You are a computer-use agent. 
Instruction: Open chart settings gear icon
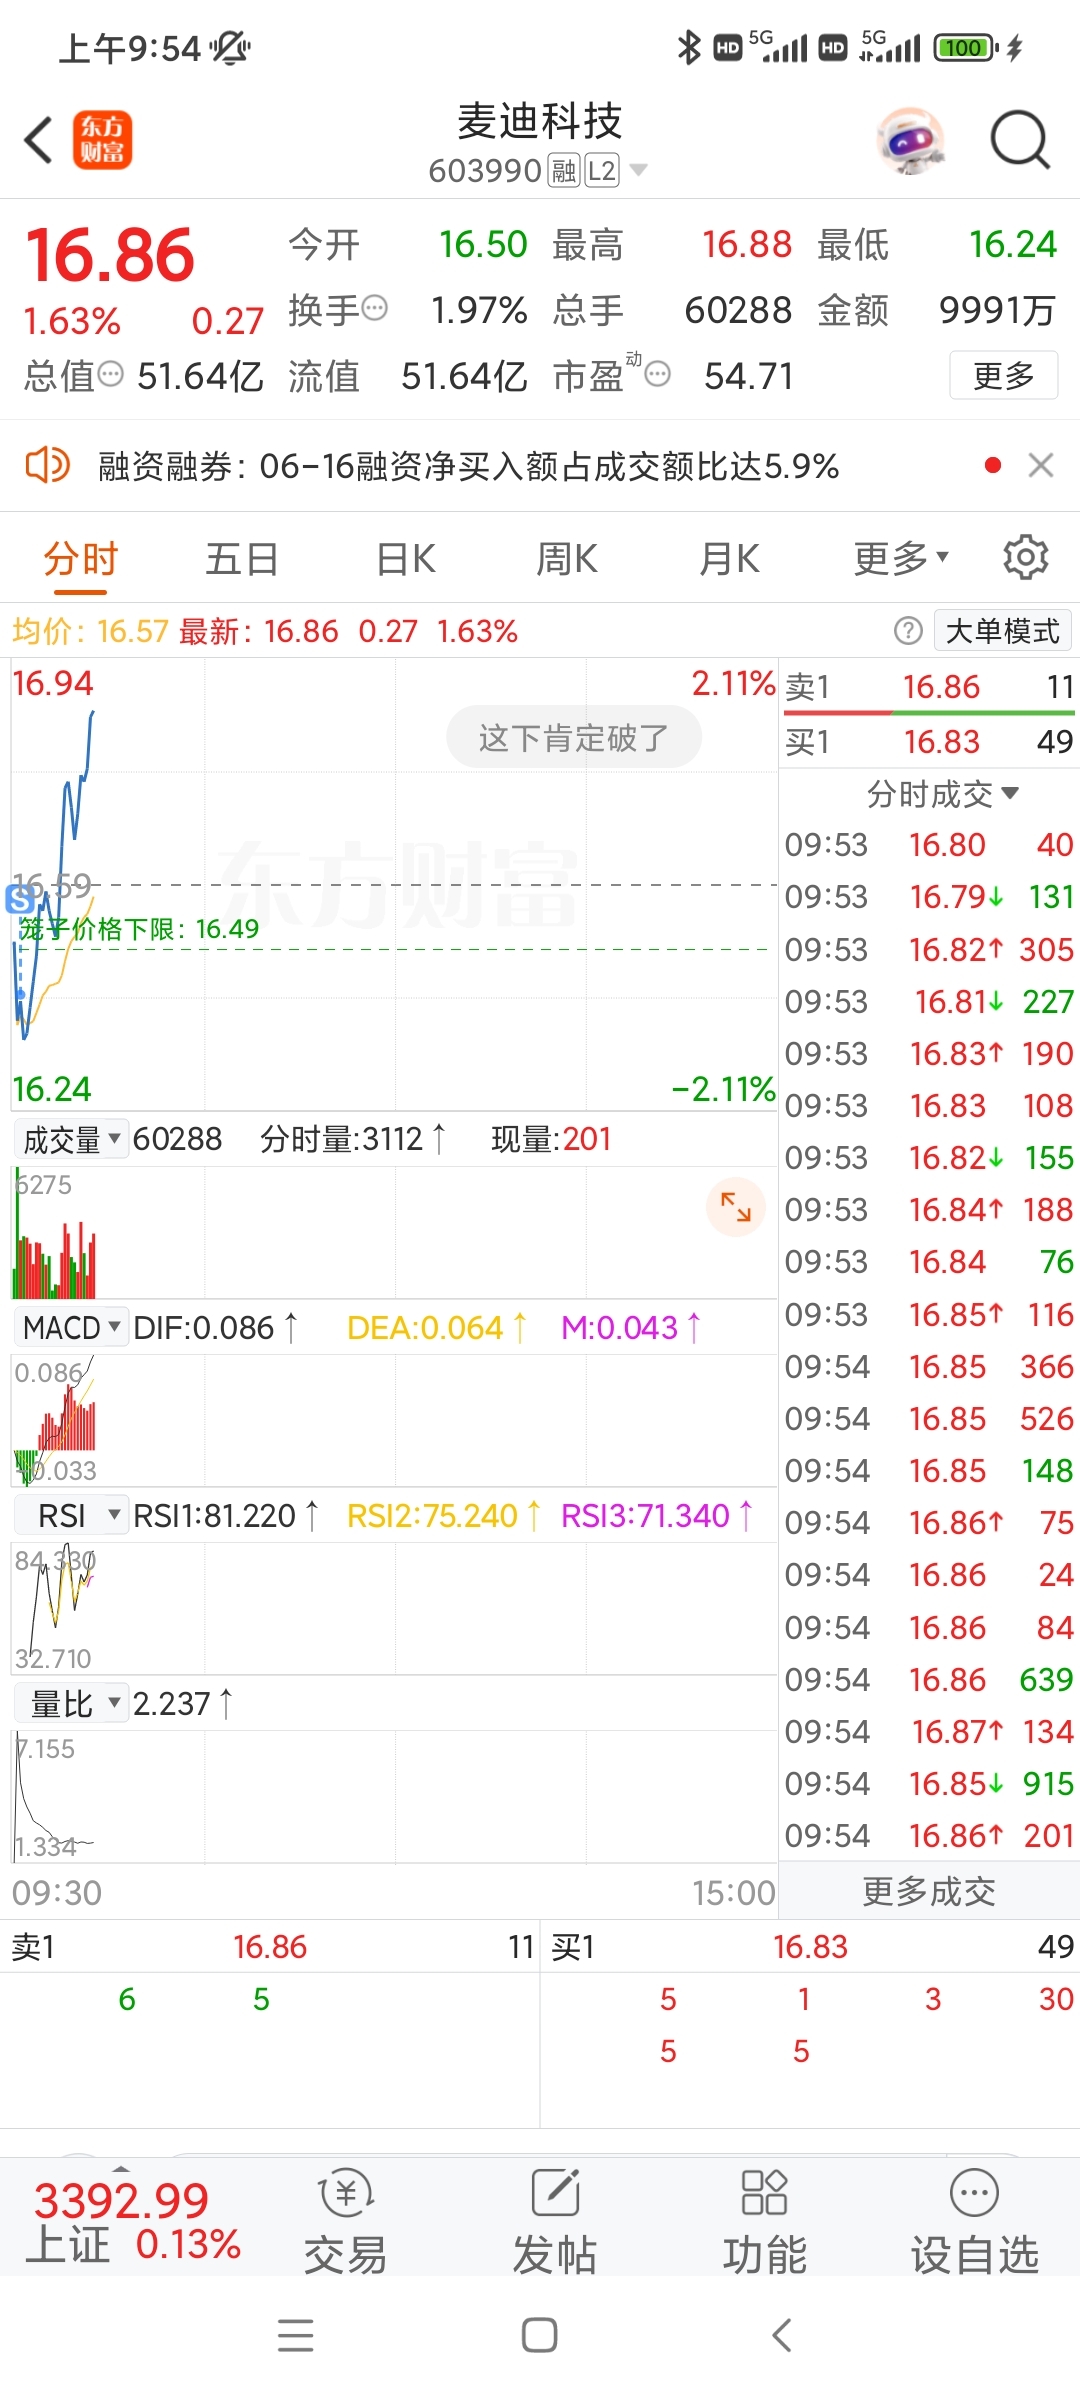click(x=1026, y=557)
